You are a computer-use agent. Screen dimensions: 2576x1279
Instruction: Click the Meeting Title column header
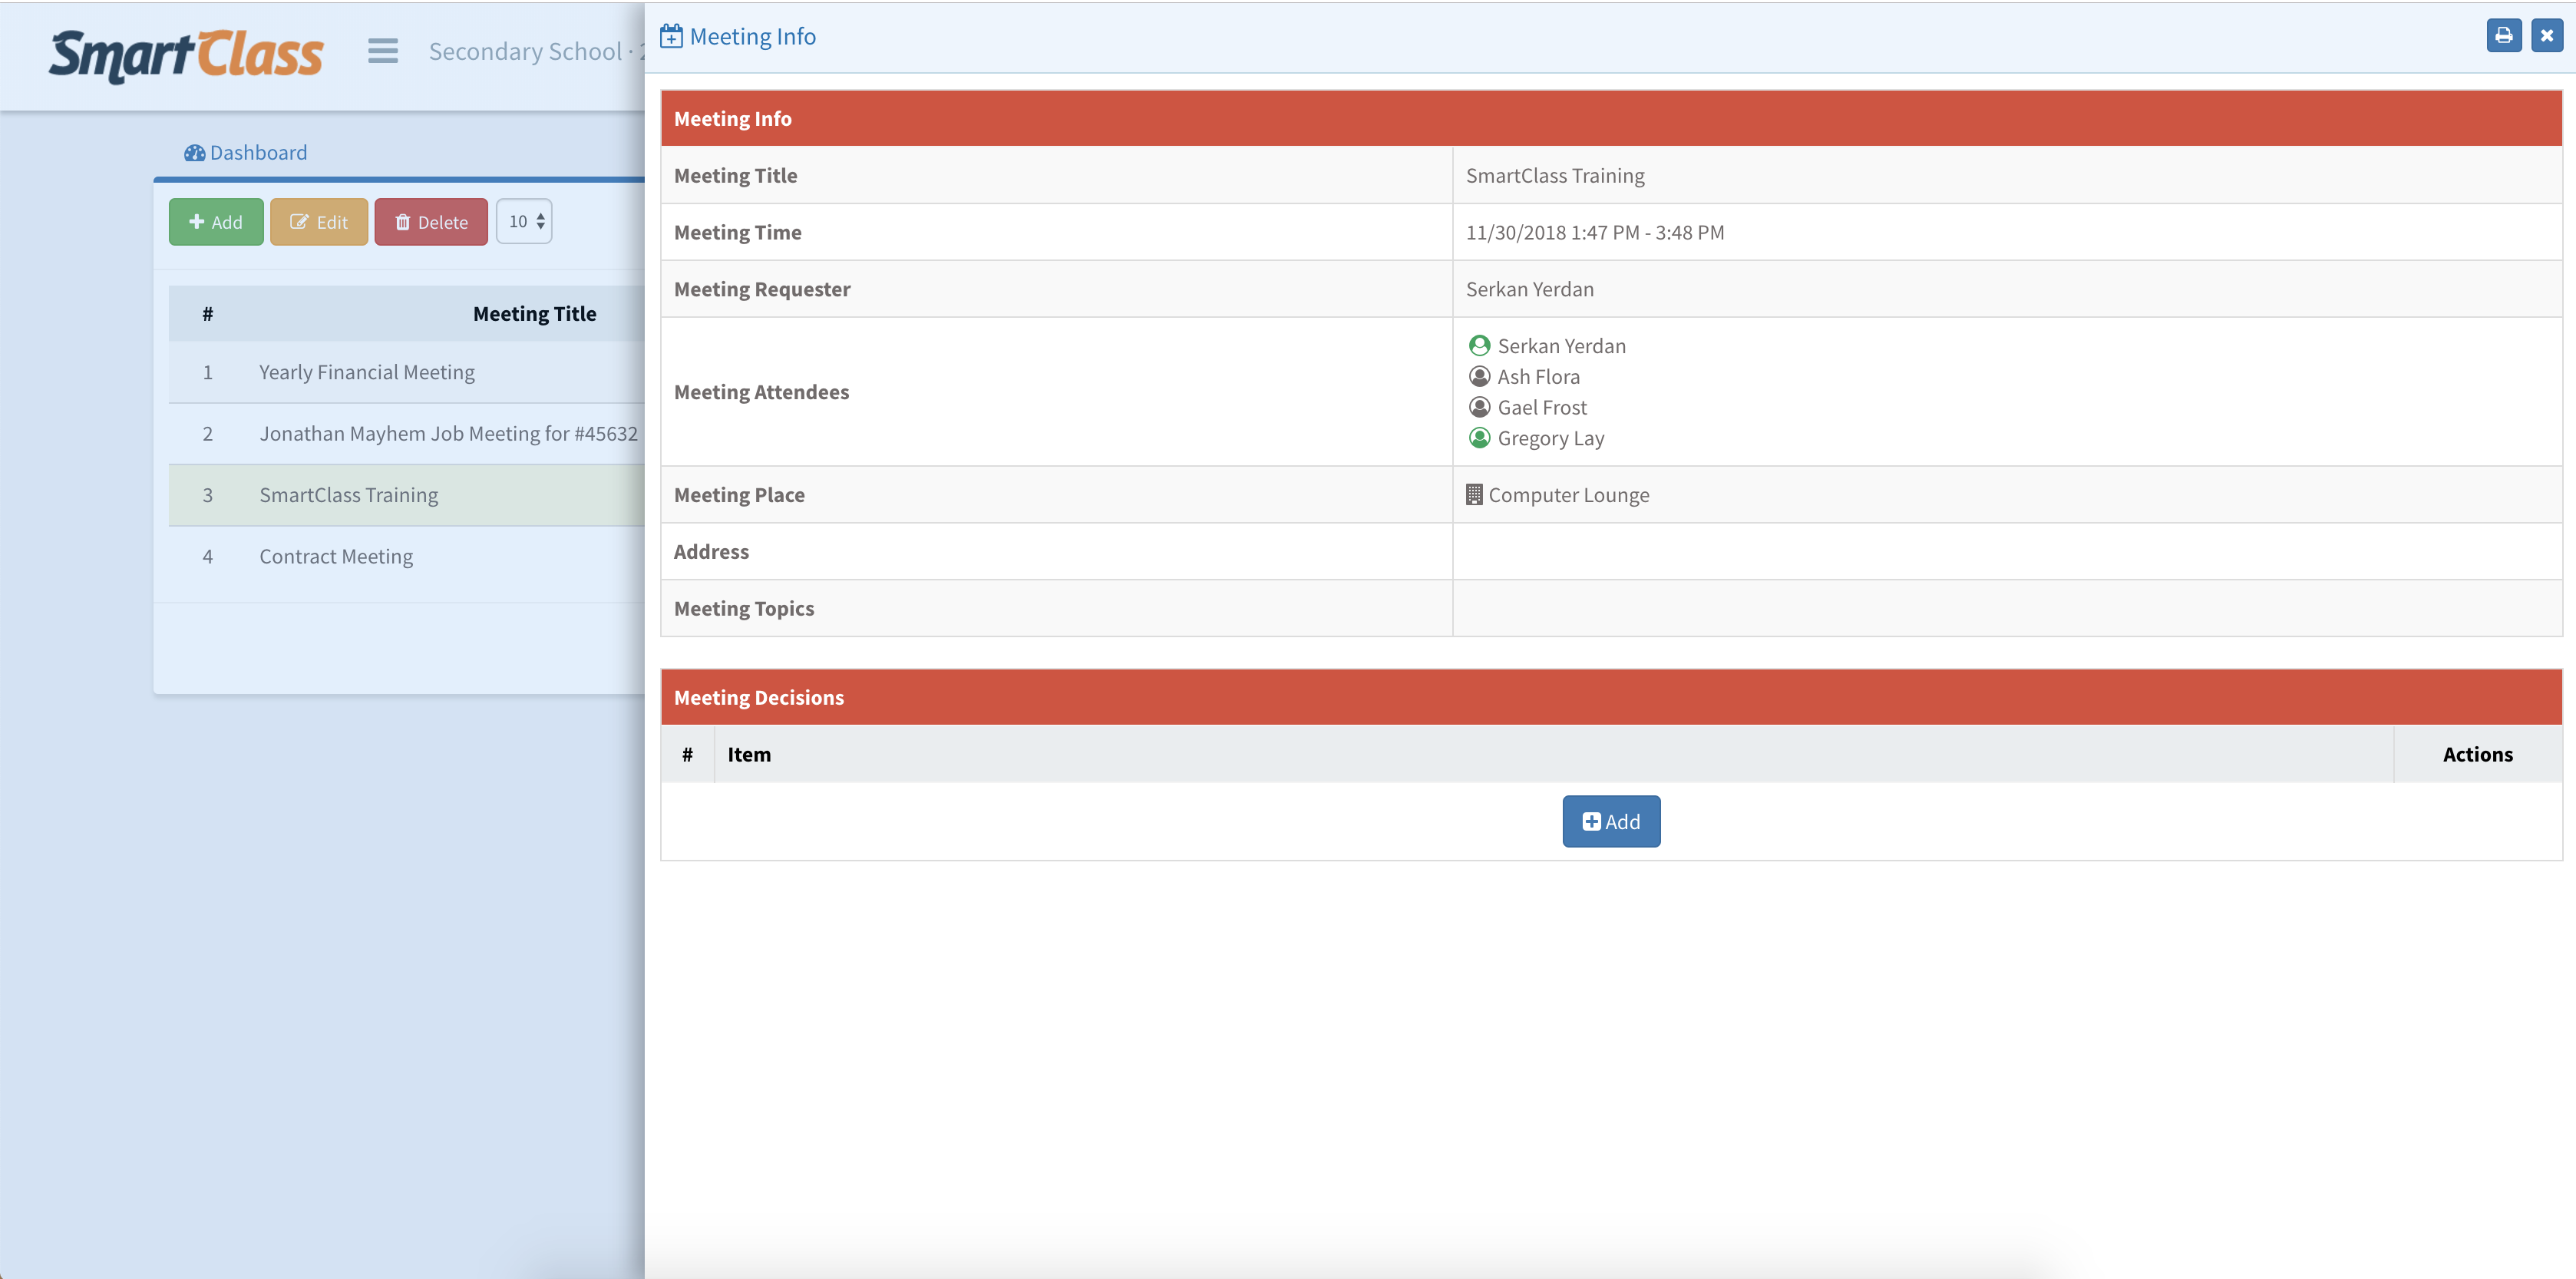point(534,314)
